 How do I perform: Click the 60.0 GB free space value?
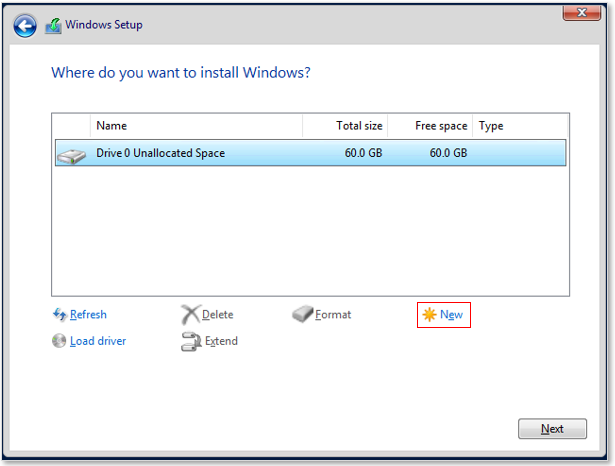point(448,153)
